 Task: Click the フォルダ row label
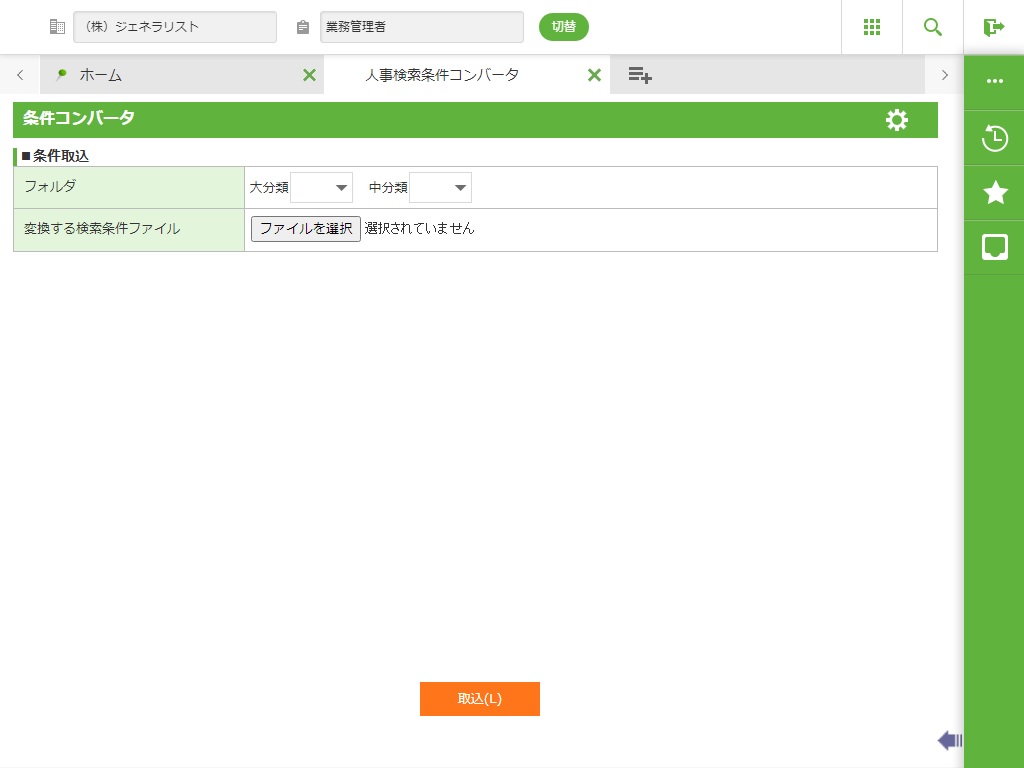50,186
